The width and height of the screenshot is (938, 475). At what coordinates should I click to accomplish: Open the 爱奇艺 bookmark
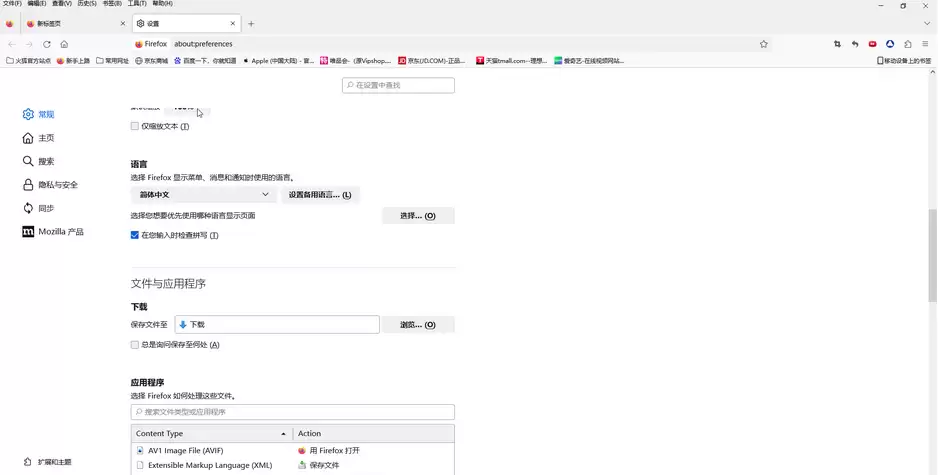[x=589, y=61]
